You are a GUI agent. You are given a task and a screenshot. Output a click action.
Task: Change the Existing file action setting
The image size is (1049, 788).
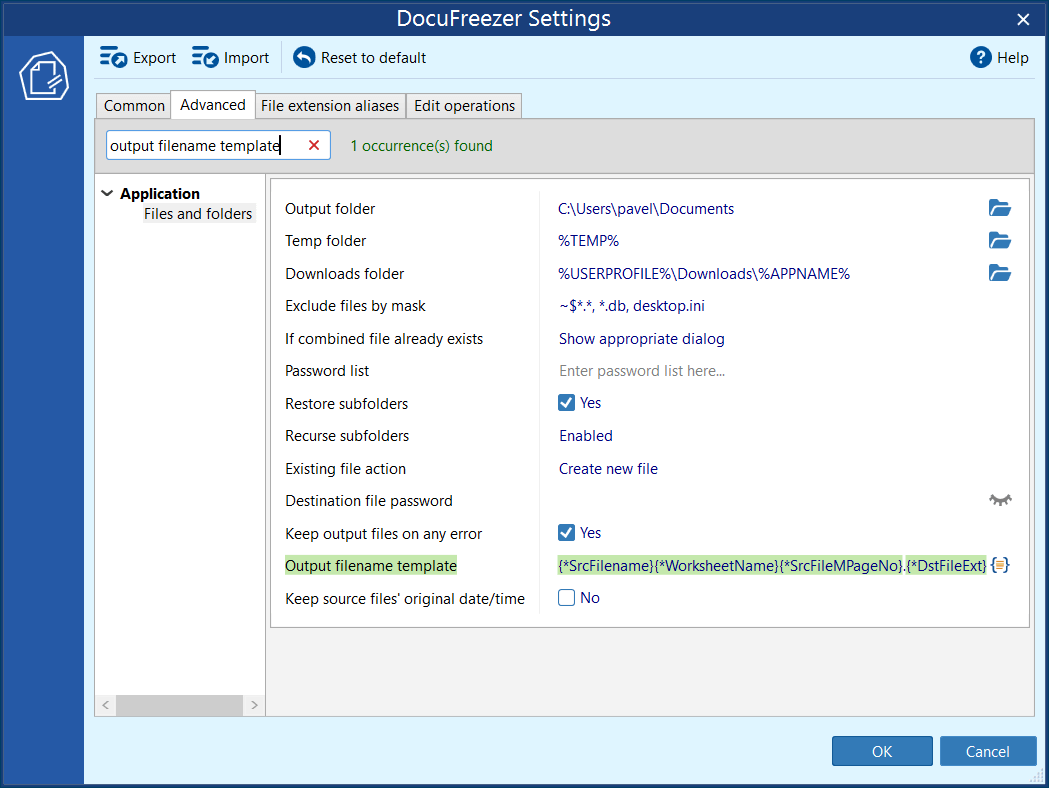click(608, 468)
